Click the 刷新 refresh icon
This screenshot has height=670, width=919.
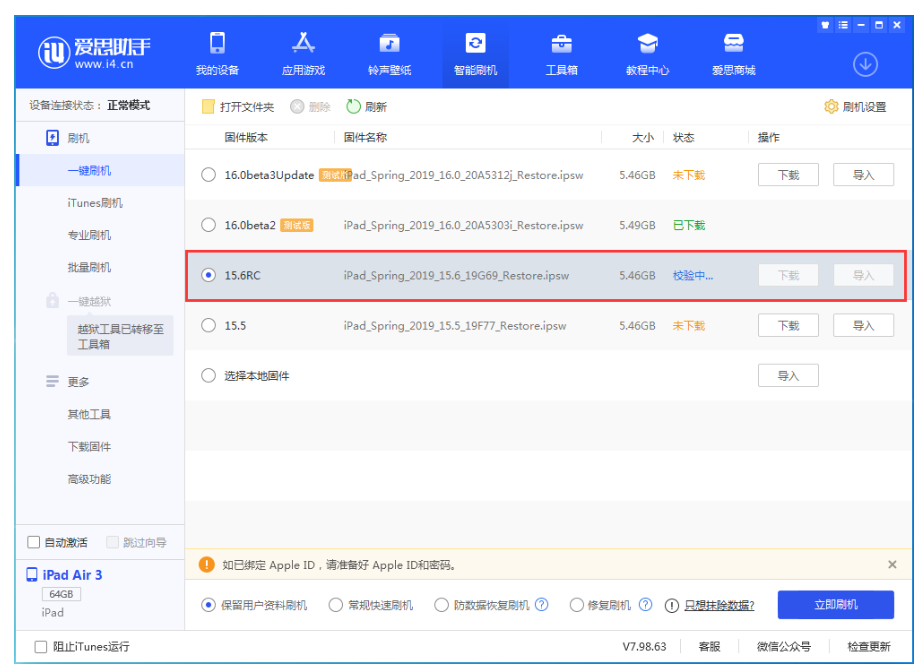(353, 107)
